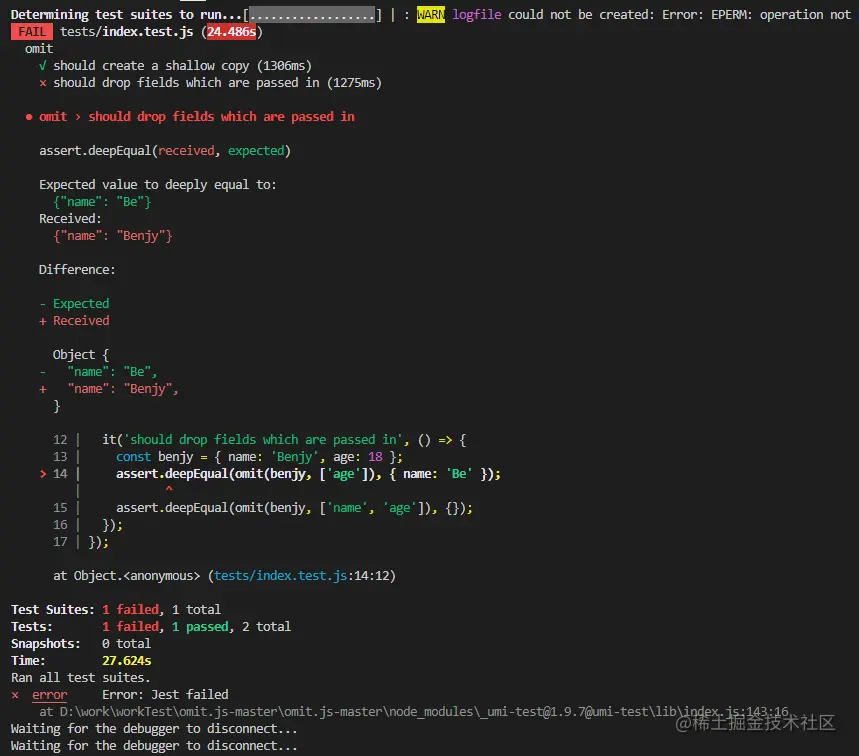Image resolution: width=859 pixels, height=756 pixels.
Task: Click the red '+ Received' legend line
Action: (x=75, y=320)
